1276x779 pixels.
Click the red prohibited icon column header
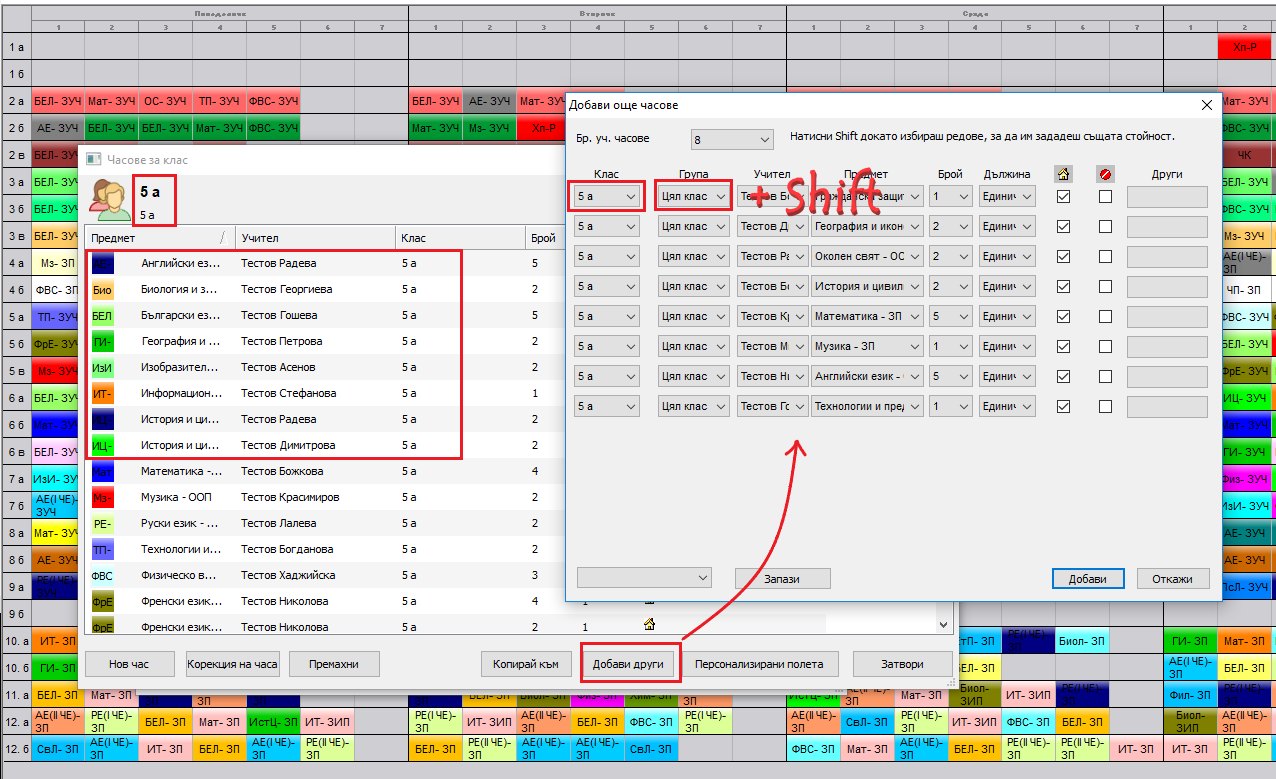pyautogui.click(x=1104, y=174)
